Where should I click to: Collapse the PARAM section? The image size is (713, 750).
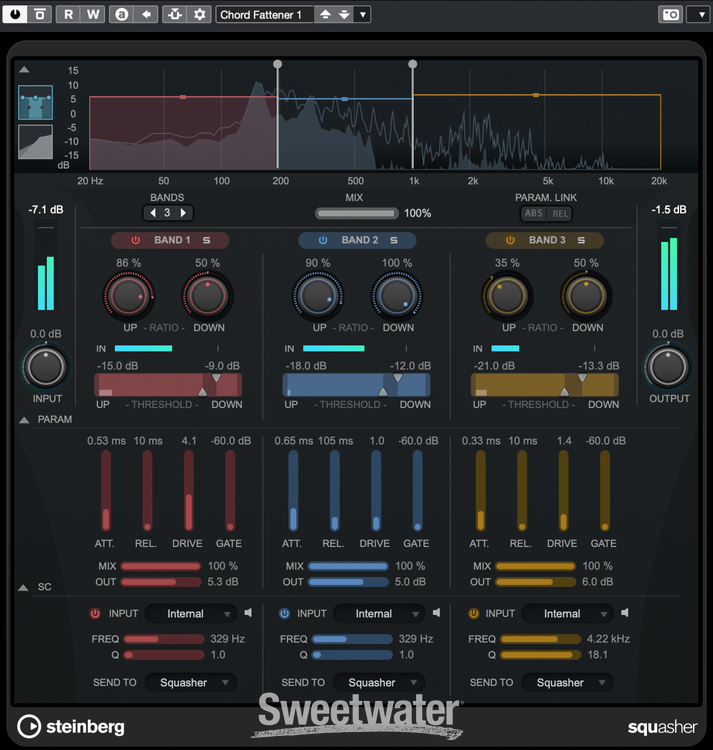coord(24,420)
